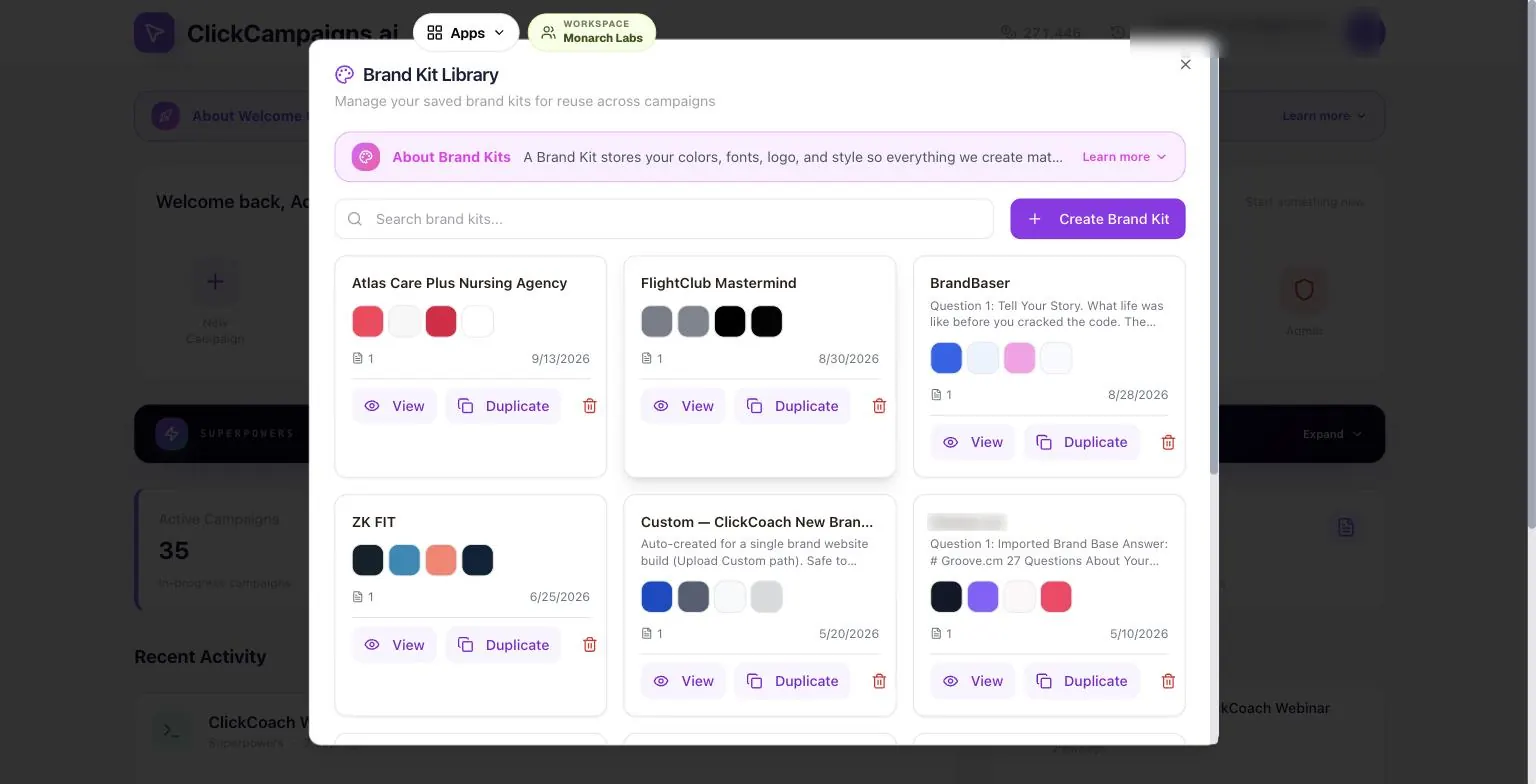Create a new Brand Kit
Image resolution: width=1536 pixels, height=784 pixels.
(x=1098, y=219)
